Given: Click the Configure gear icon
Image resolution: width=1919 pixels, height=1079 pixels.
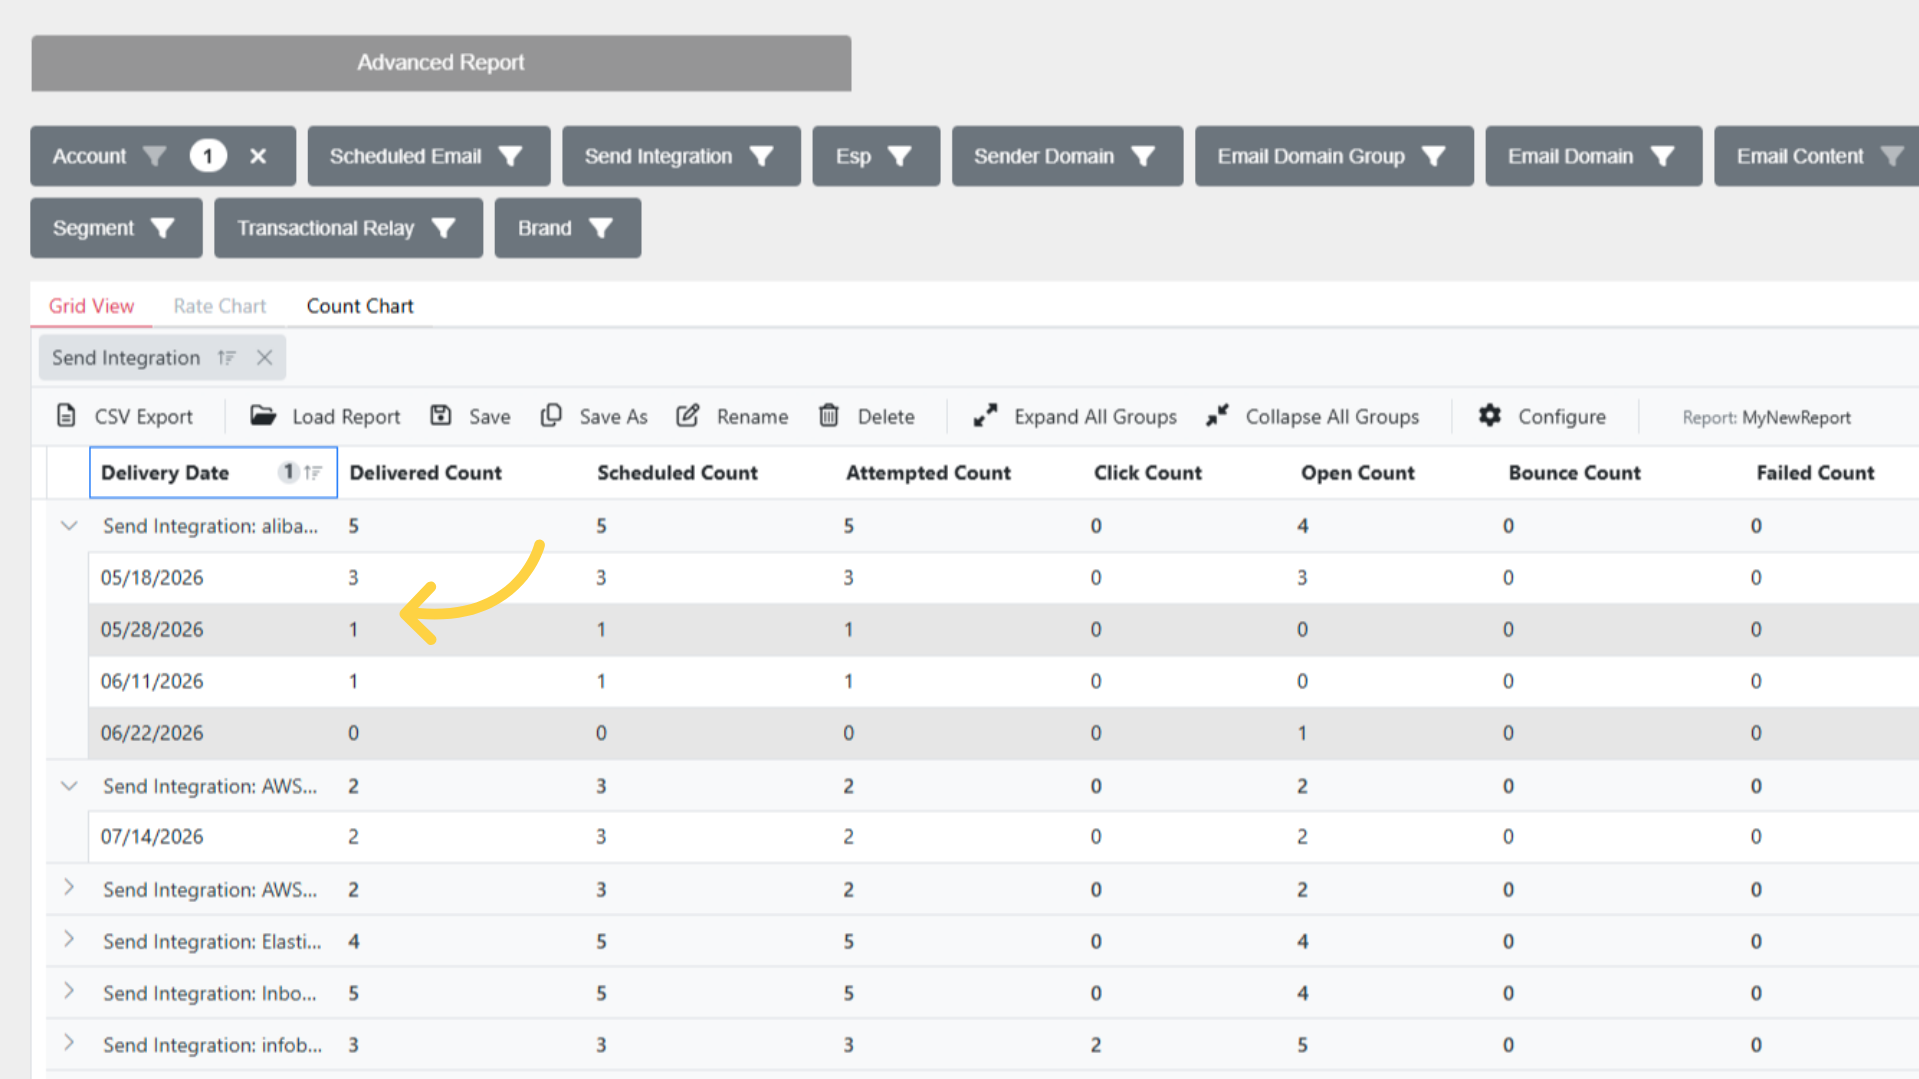Looking at the screenshot, I should [x=1490, y=416].
